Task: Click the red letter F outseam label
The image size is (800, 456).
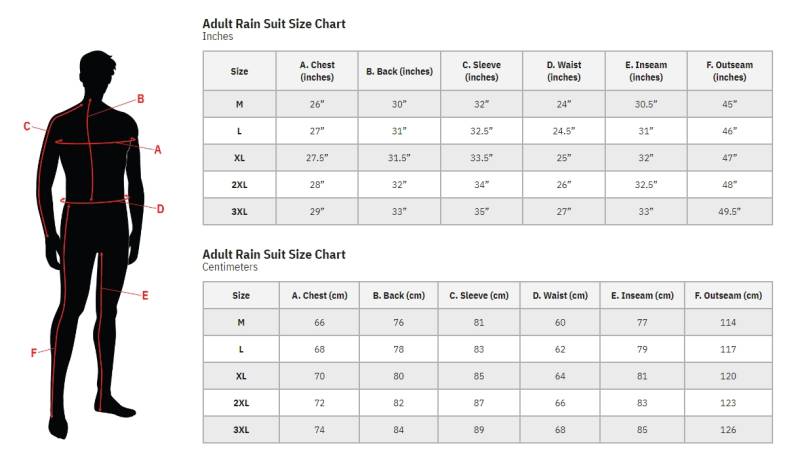Action: pyautogui.click(x=33, y=352)
